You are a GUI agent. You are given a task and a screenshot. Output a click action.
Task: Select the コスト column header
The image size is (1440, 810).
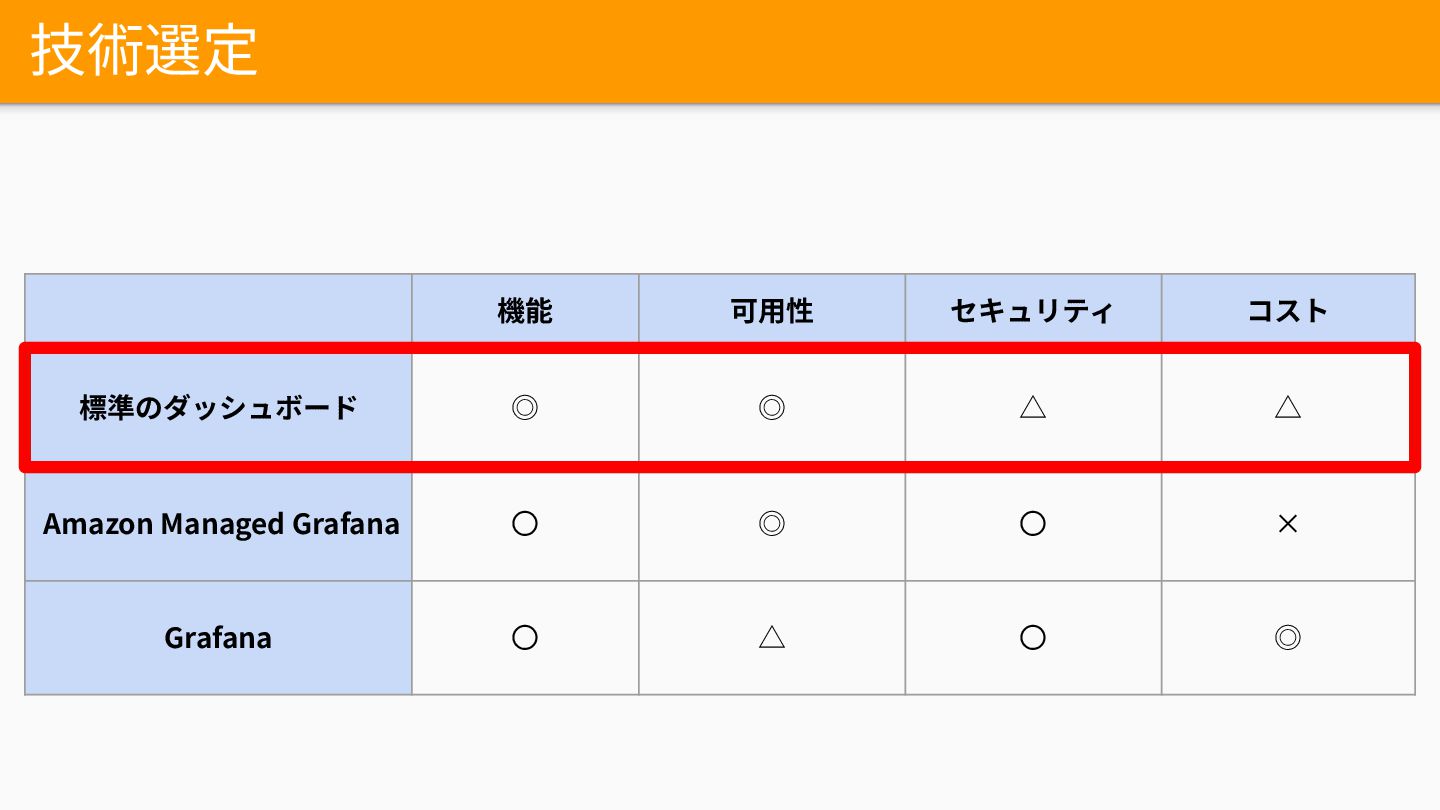[1287, 311]
